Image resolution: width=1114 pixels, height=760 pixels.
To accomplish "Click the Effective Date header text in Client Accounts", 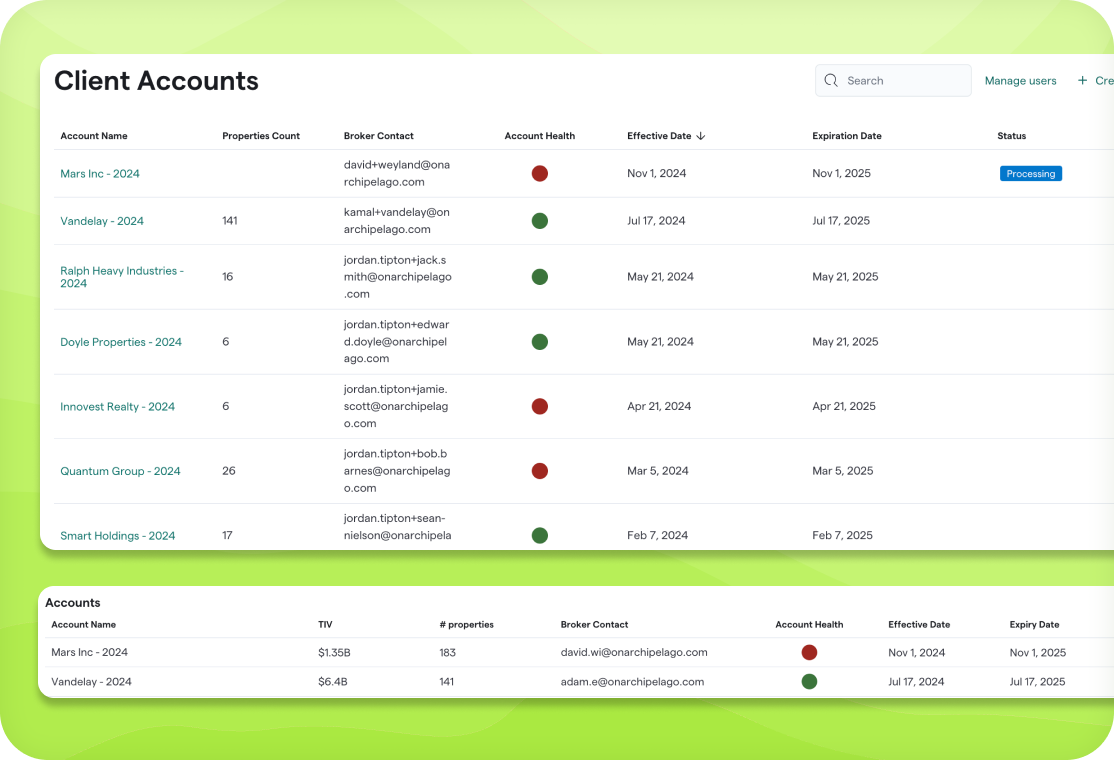I will click(659, 136).
